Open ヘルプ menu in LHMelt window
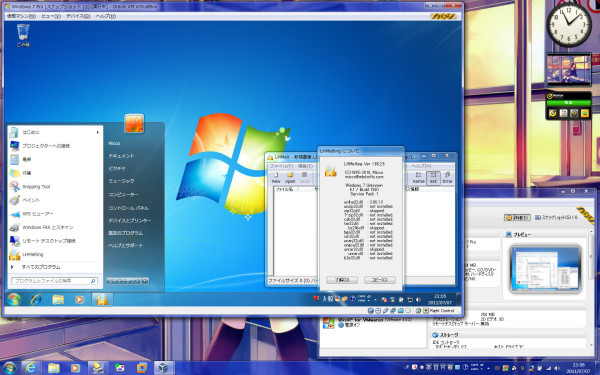Viewport: 600px width, 375px height. [x=421, y=166]
